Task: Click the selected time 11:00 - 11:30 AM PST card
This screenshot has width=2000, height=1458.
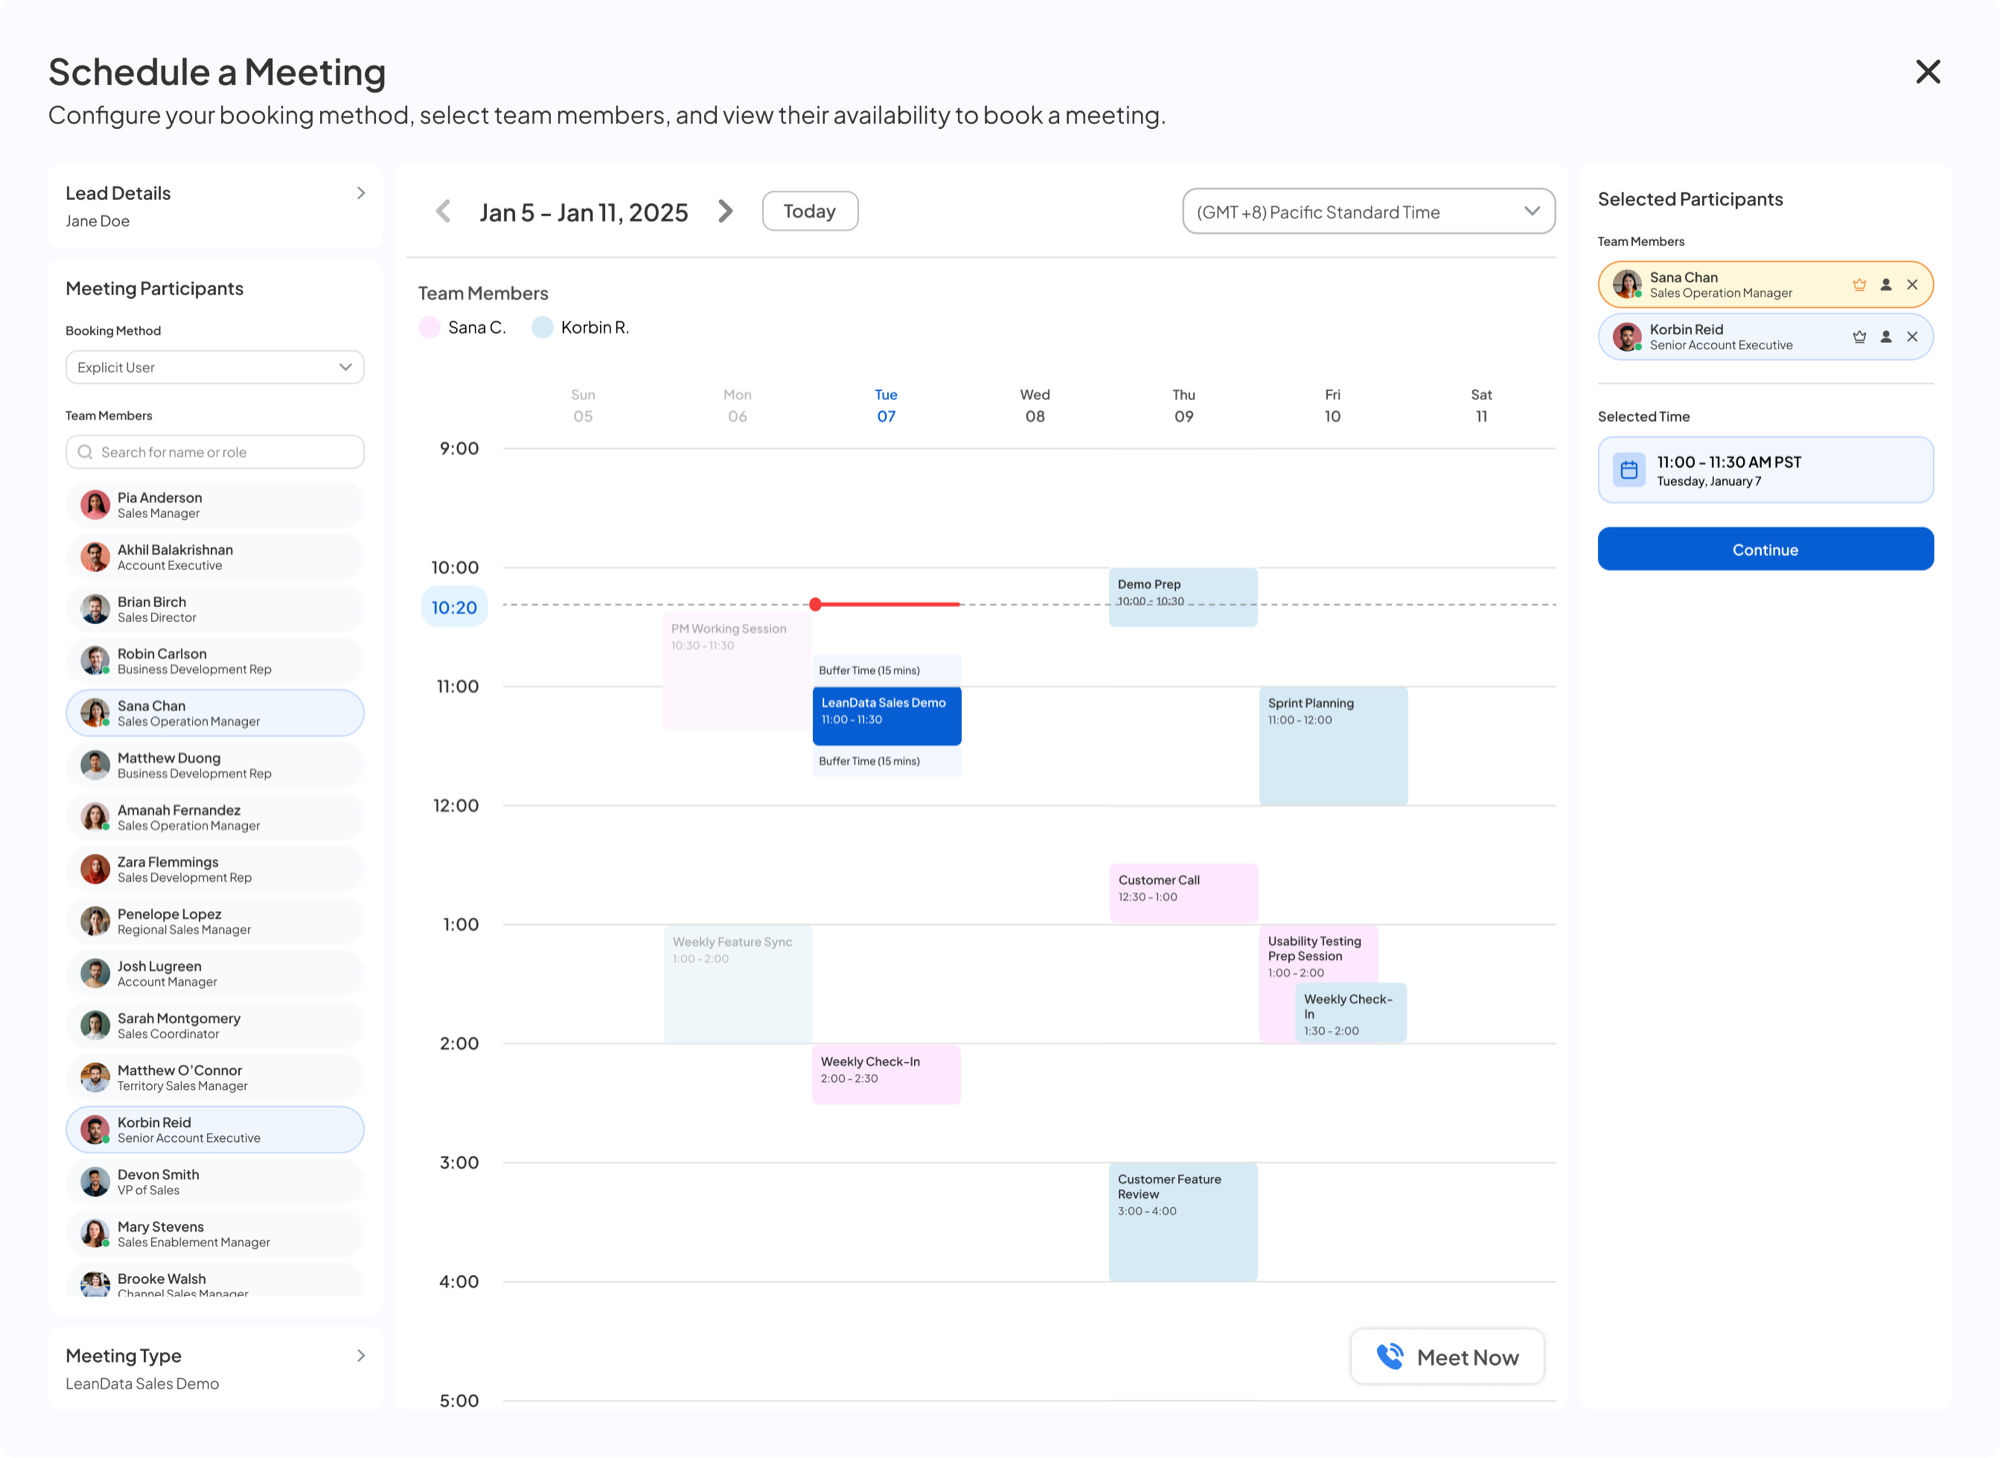Action: click(x=1765, y=470)
